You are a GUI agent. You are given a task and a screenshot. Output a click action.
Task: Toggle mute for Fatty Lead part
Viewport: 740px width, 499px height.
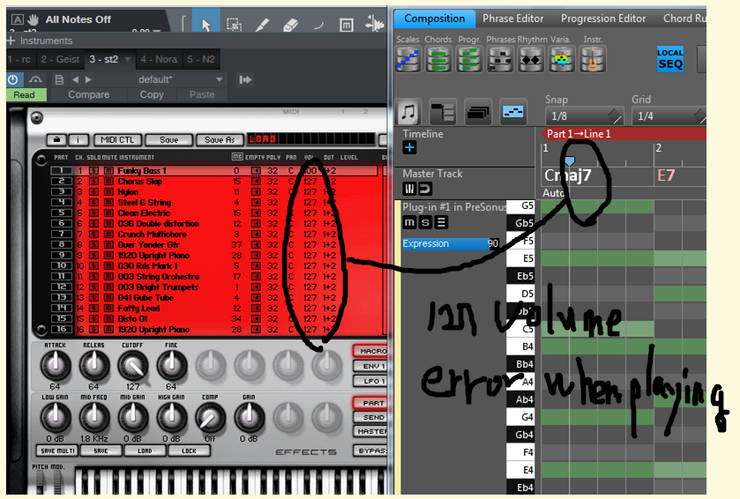[109, 308]
